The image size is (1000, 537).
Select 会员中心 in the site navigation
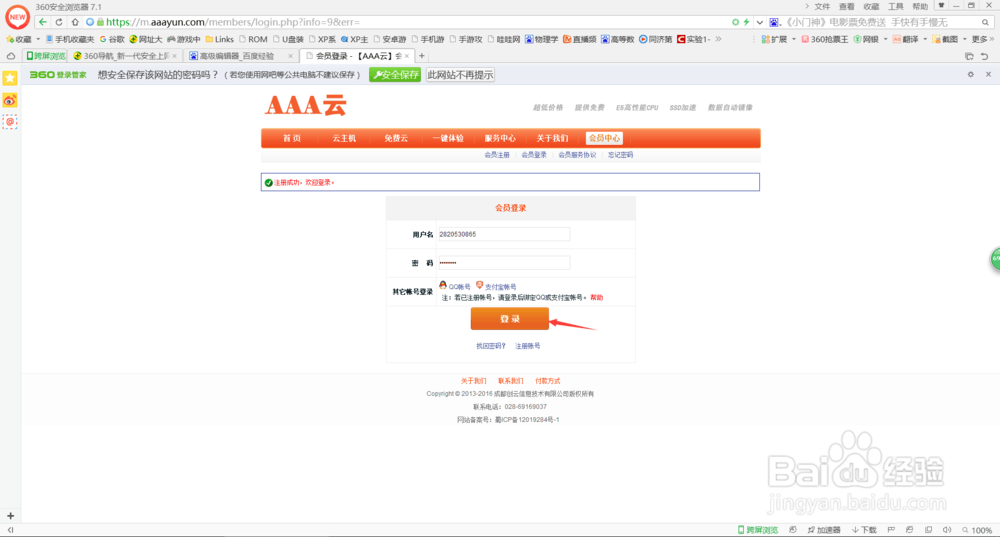(x=604, y=138)
